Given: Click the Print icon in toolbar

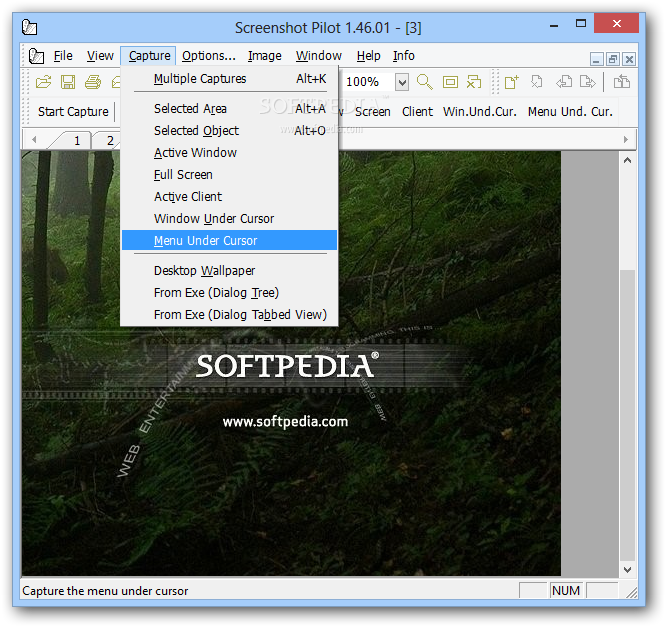Looking at the screenshot, I should click(x=93, y=82).
